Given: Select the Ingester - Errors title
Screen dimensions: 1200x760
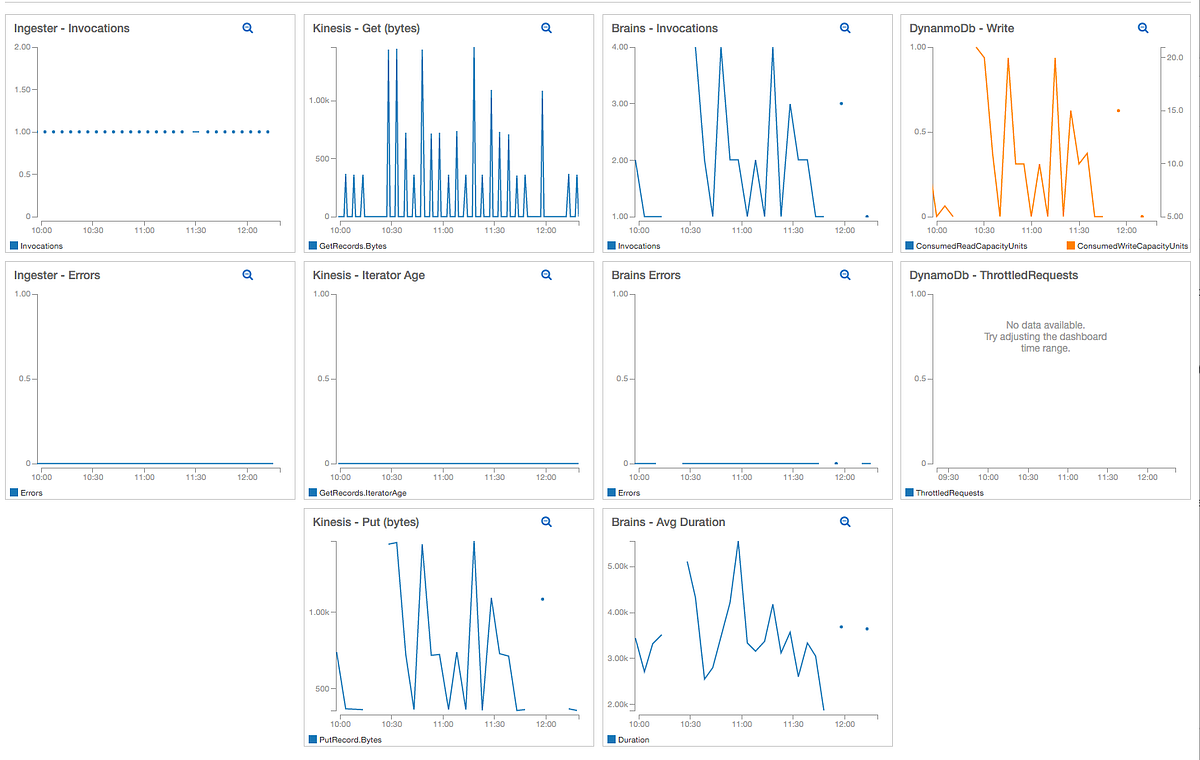Looking at the screenshot, I should 57,275.
